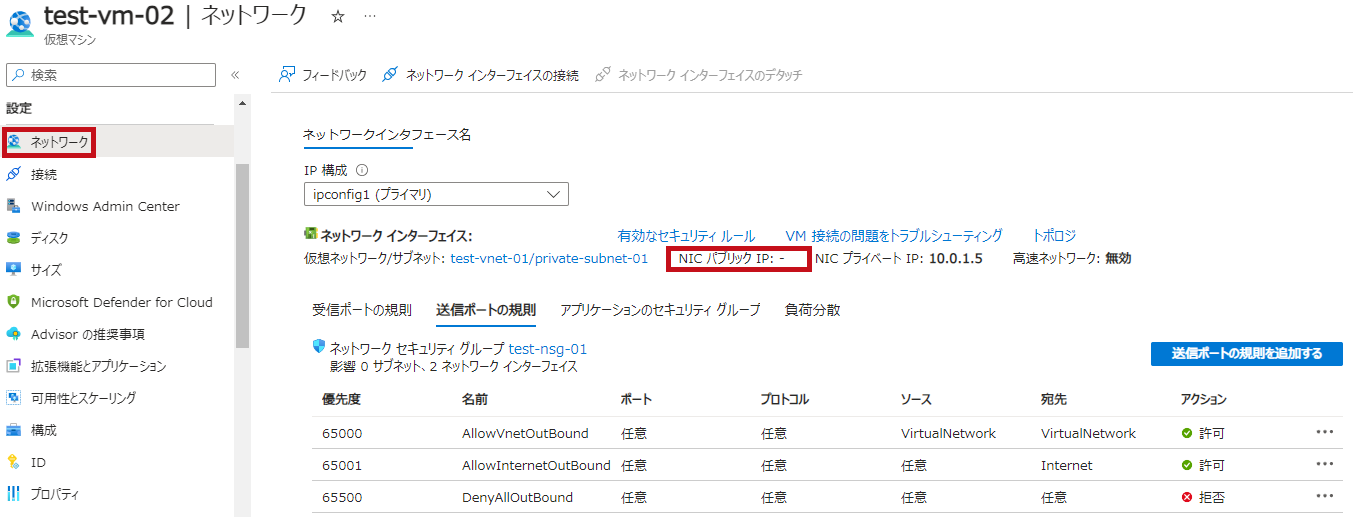Click the 宛先 column header
Viewport: 1353px width, 517px height.
pyautogui.click(x=1054, y=399)
